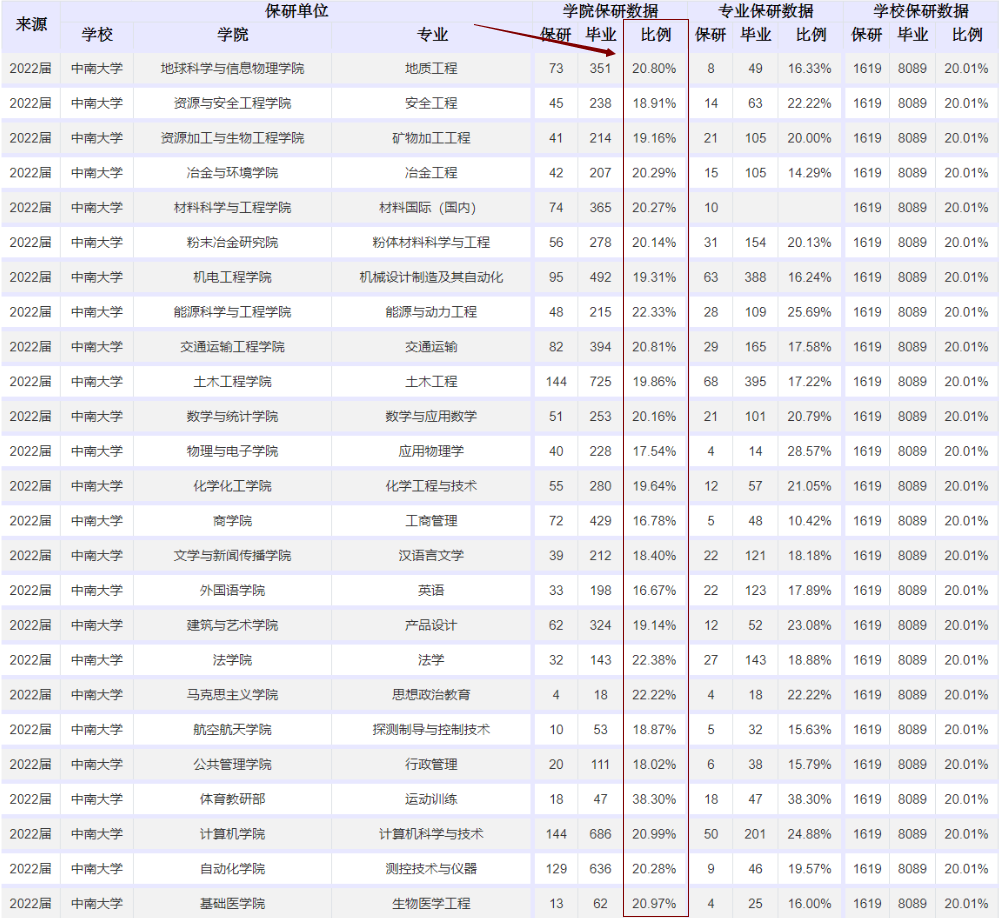Image resolution: width=999 pixels, height=921 pixels.
Task: Select the 计算机科学与技术 cell
Action: (x=431, y=834)
